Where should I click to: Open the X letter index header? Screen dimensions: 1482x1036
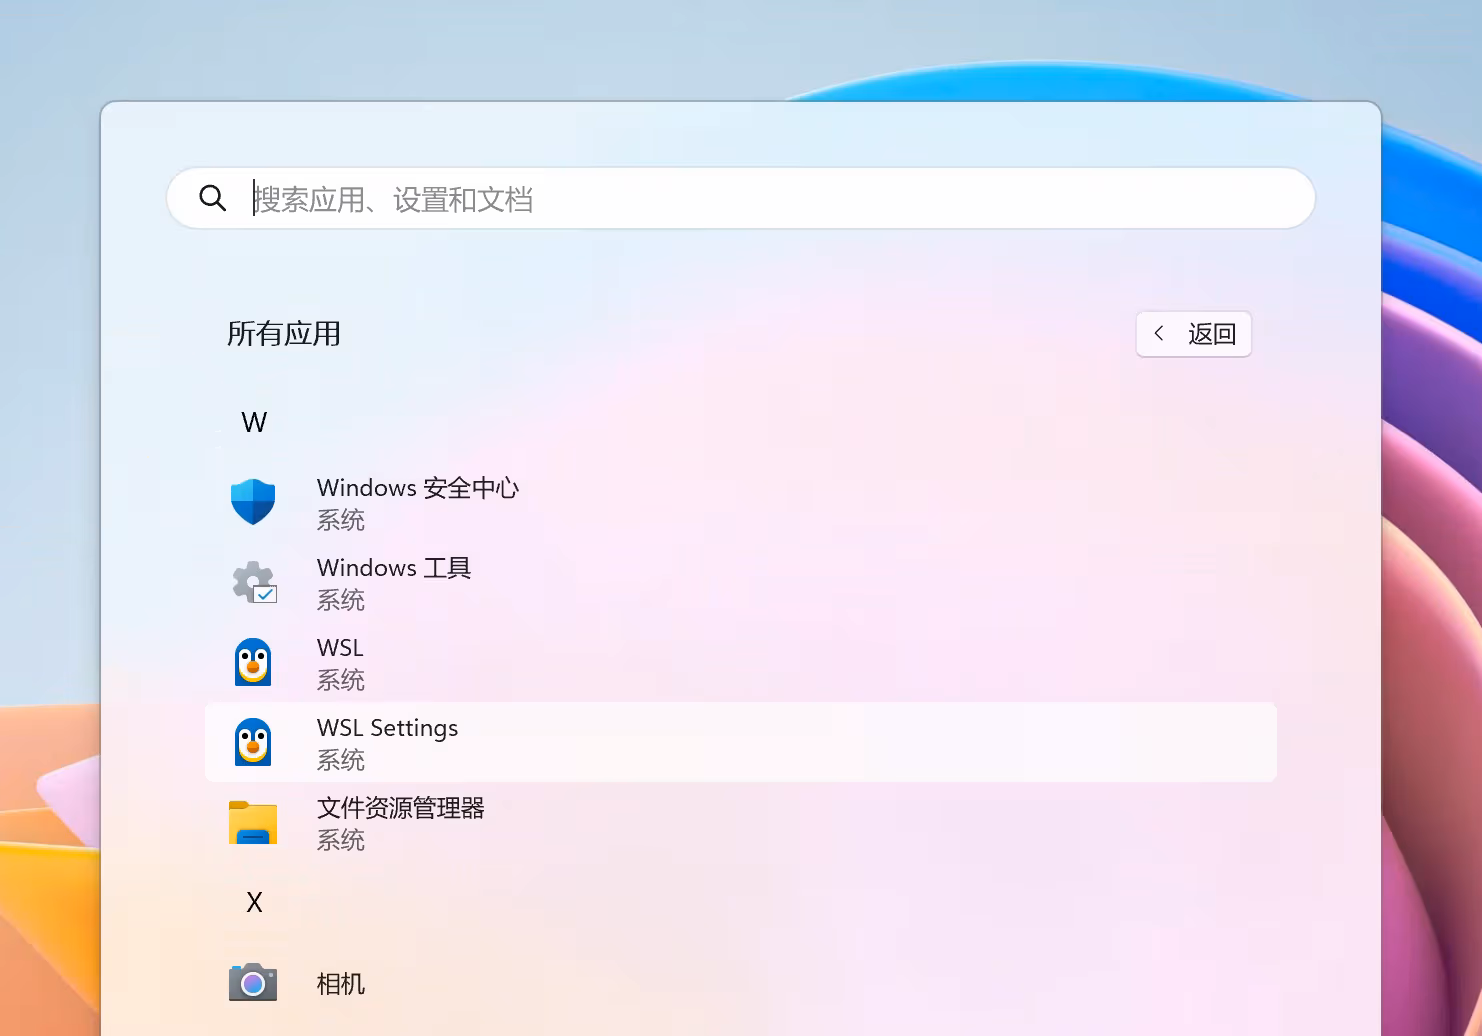[x=254, y=902]
